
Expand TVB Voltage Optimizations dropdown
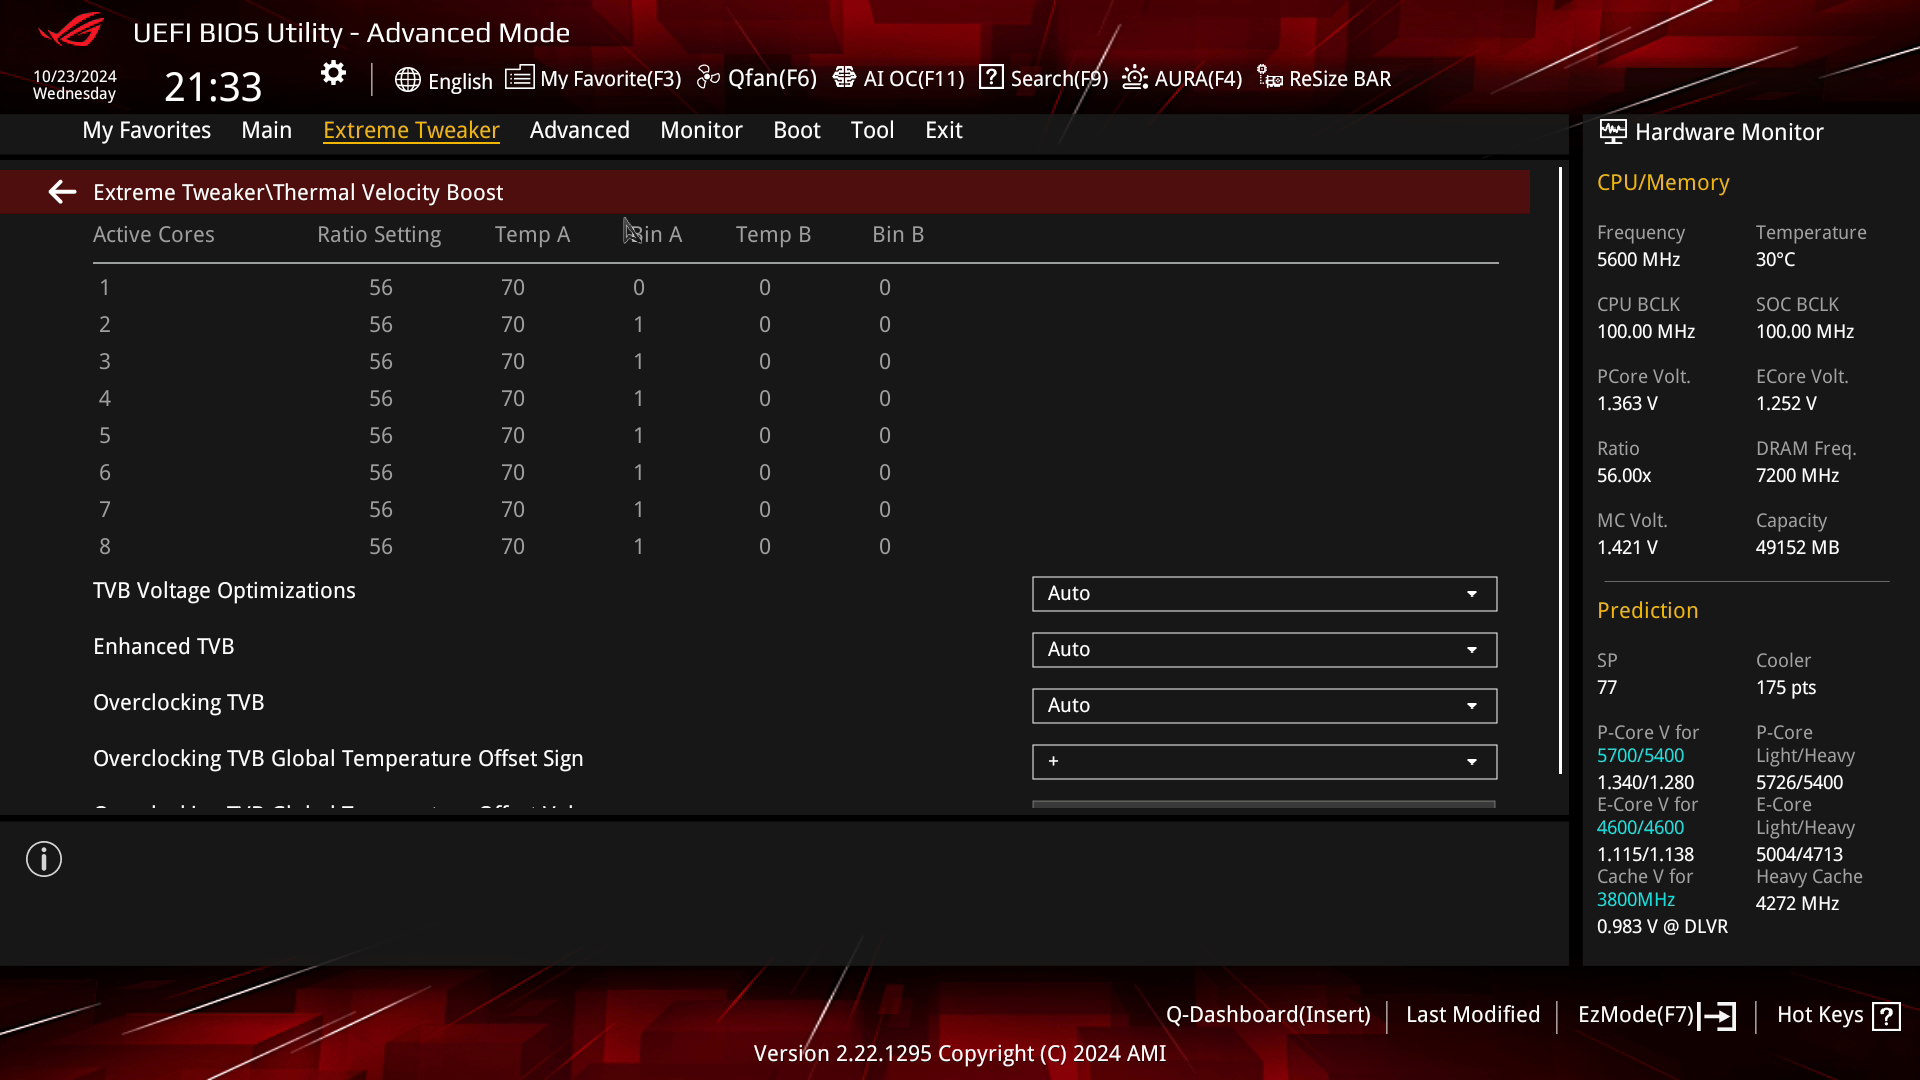click(1474, 593)
